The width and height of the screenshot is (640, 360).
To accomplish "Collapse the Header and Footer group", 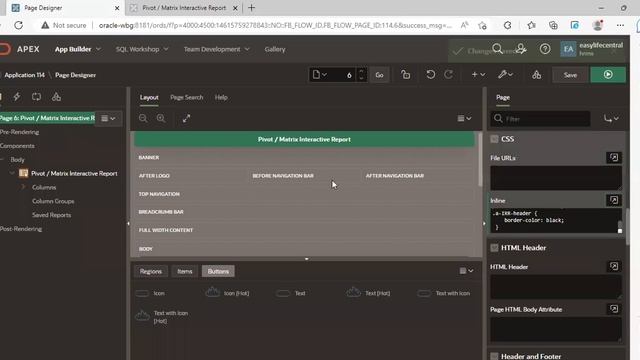I will tap(494, 356).
